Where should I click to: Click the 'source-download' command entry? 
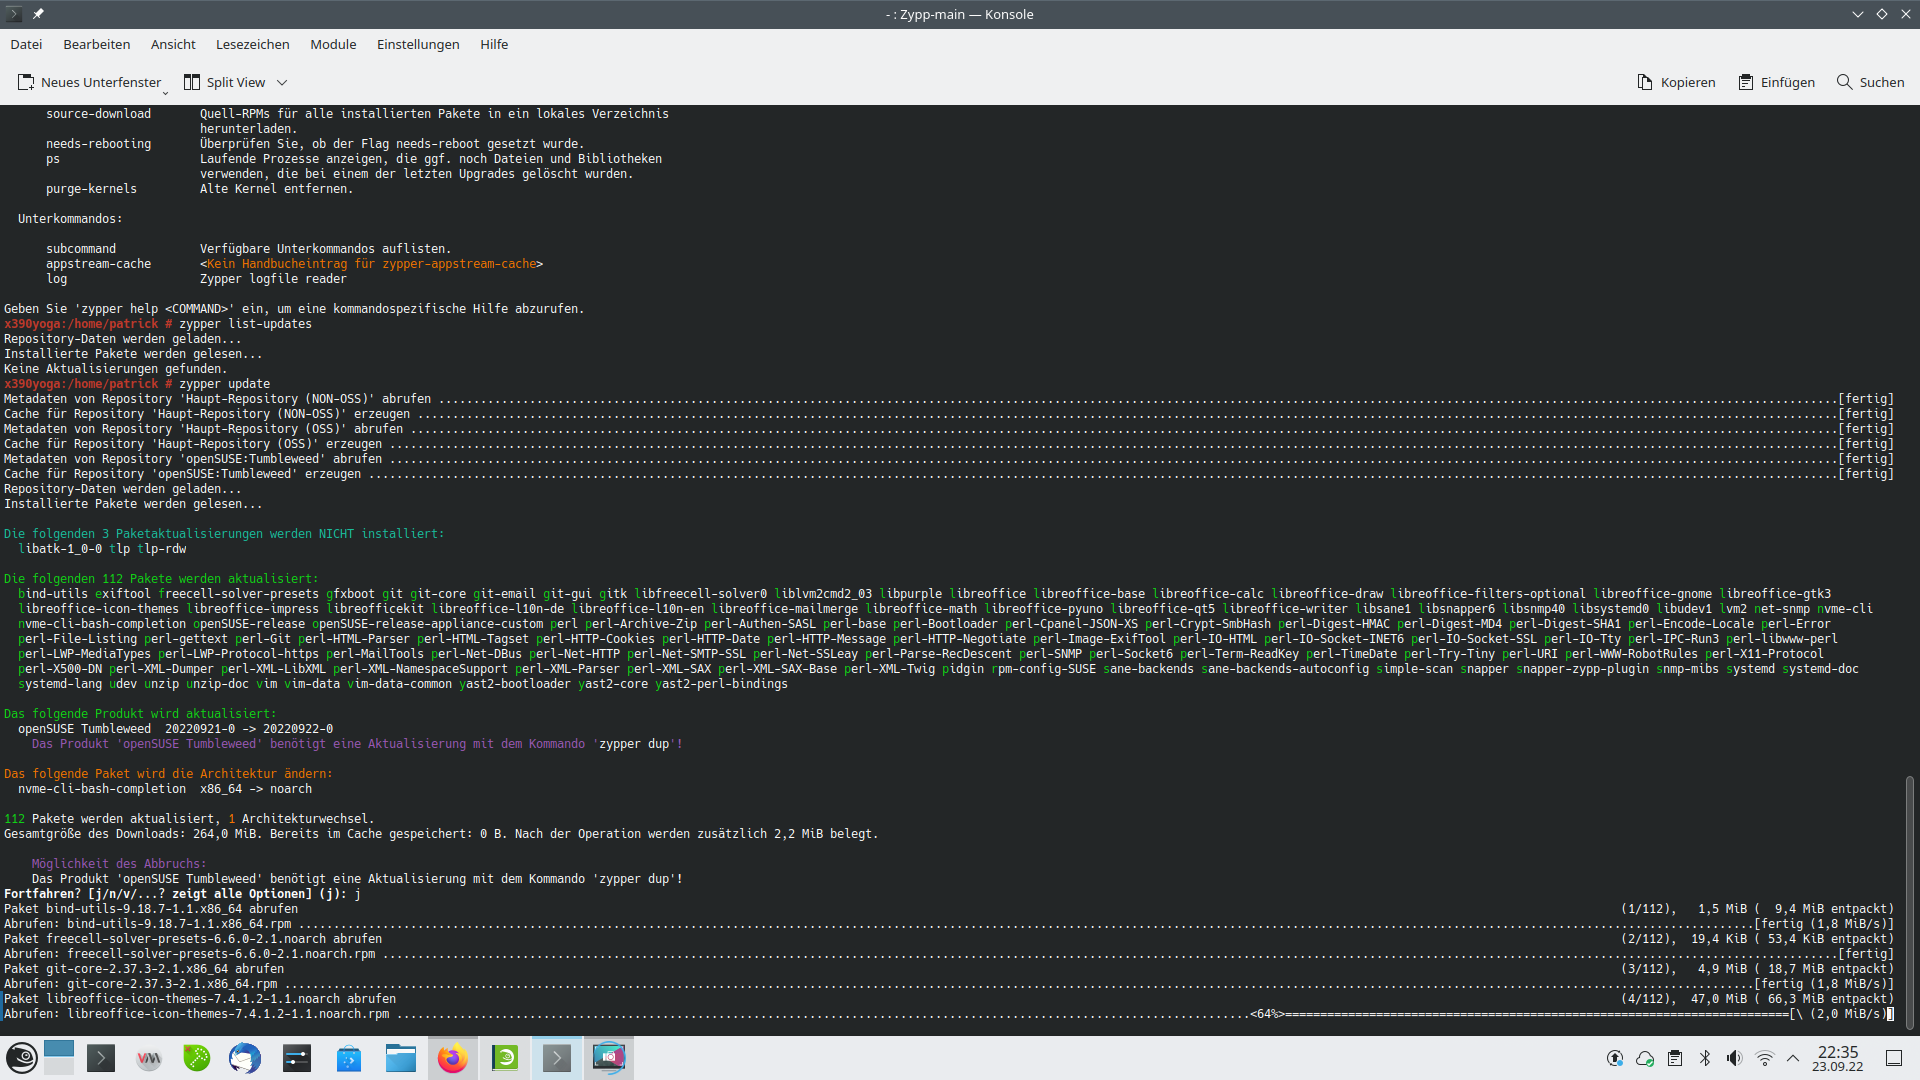point(98,114)
